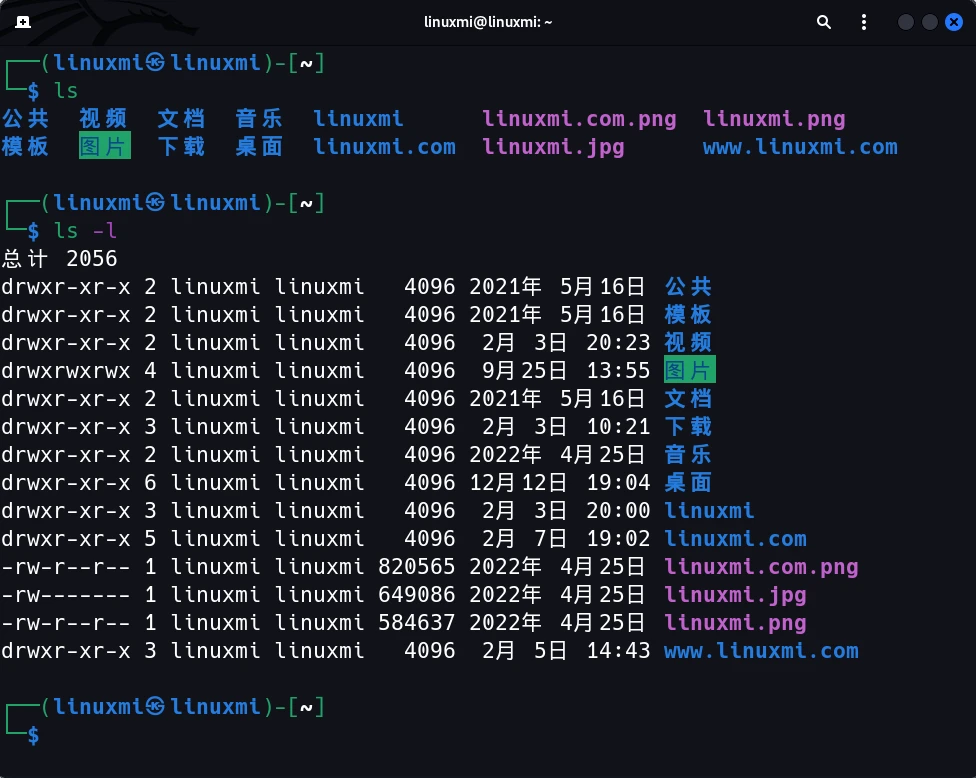Screen dimensions: 976x778
Task: Click time 13:55 on 图片 row
Action: 618,370
